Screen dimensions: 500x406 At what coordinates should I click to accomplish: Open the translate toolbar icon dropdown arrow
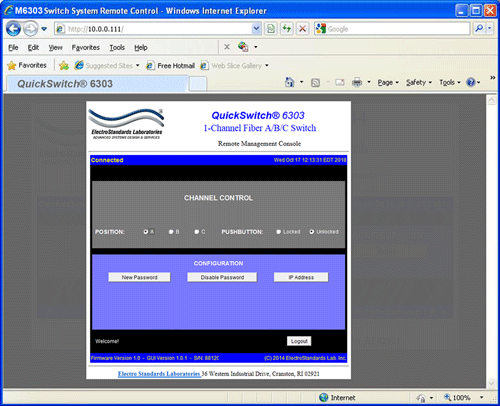(256, 47)
